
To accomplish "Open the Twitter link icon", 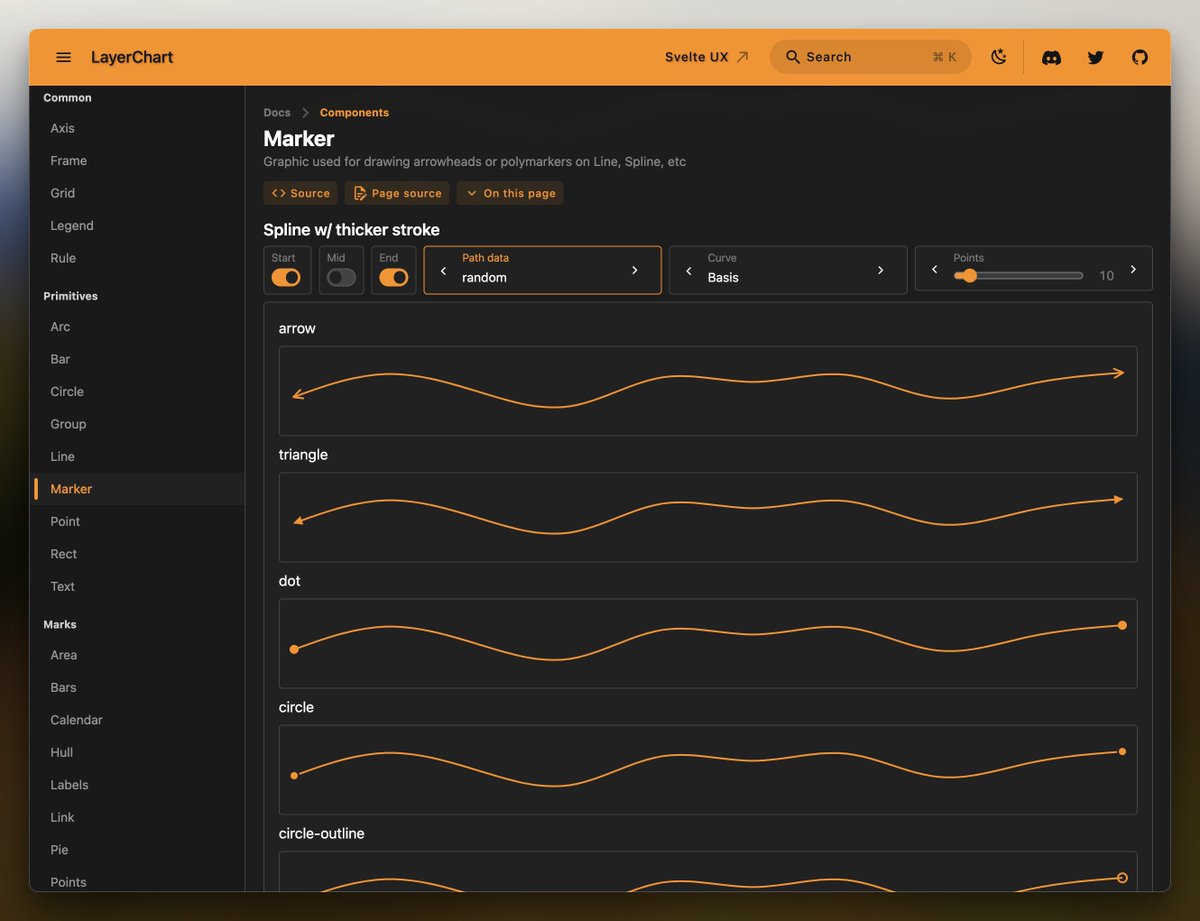I will (x=1096, y=57).
